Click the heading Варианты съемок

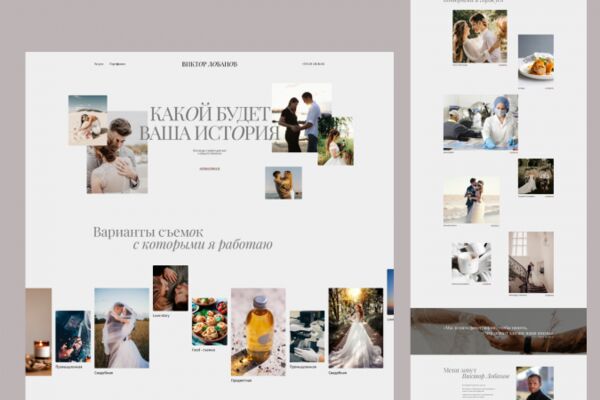pyautogui.click(x=148, y=232)
